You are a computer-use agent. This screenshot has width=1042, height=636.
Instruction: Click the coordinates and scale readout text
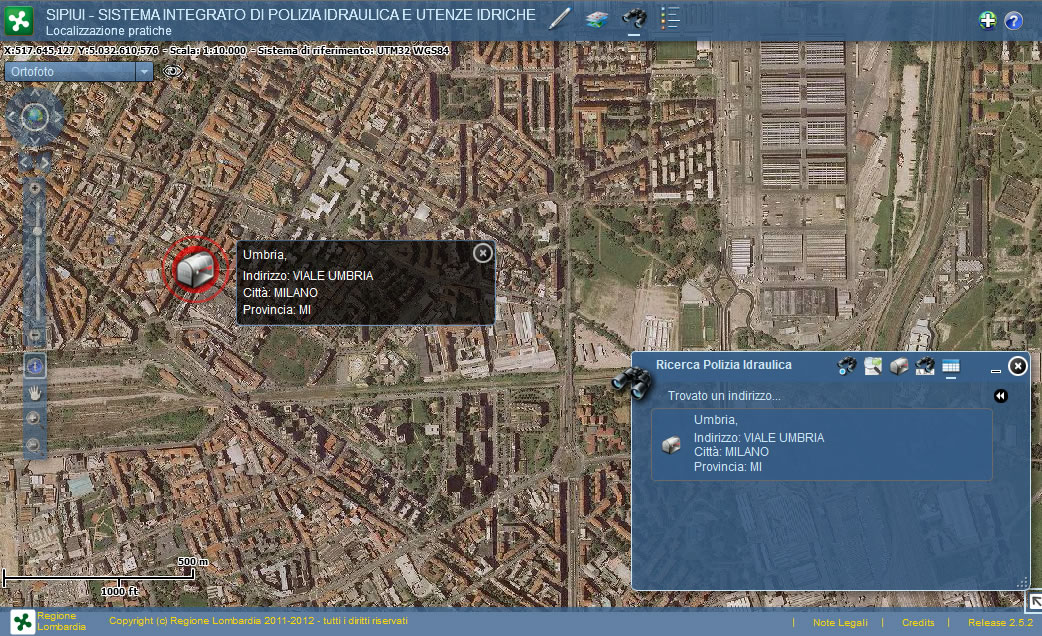pos(227,51)
